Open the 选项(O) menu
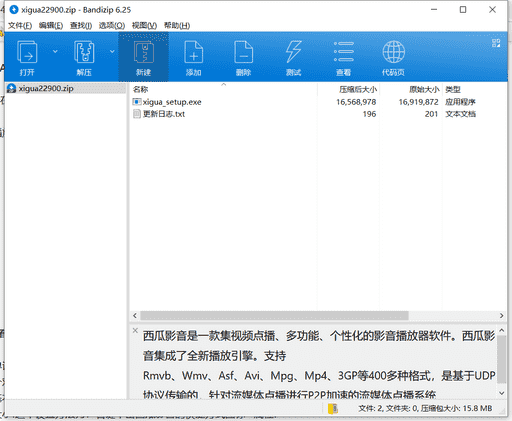This screenshot has height=421, width=512. click(x=112, y=26)
